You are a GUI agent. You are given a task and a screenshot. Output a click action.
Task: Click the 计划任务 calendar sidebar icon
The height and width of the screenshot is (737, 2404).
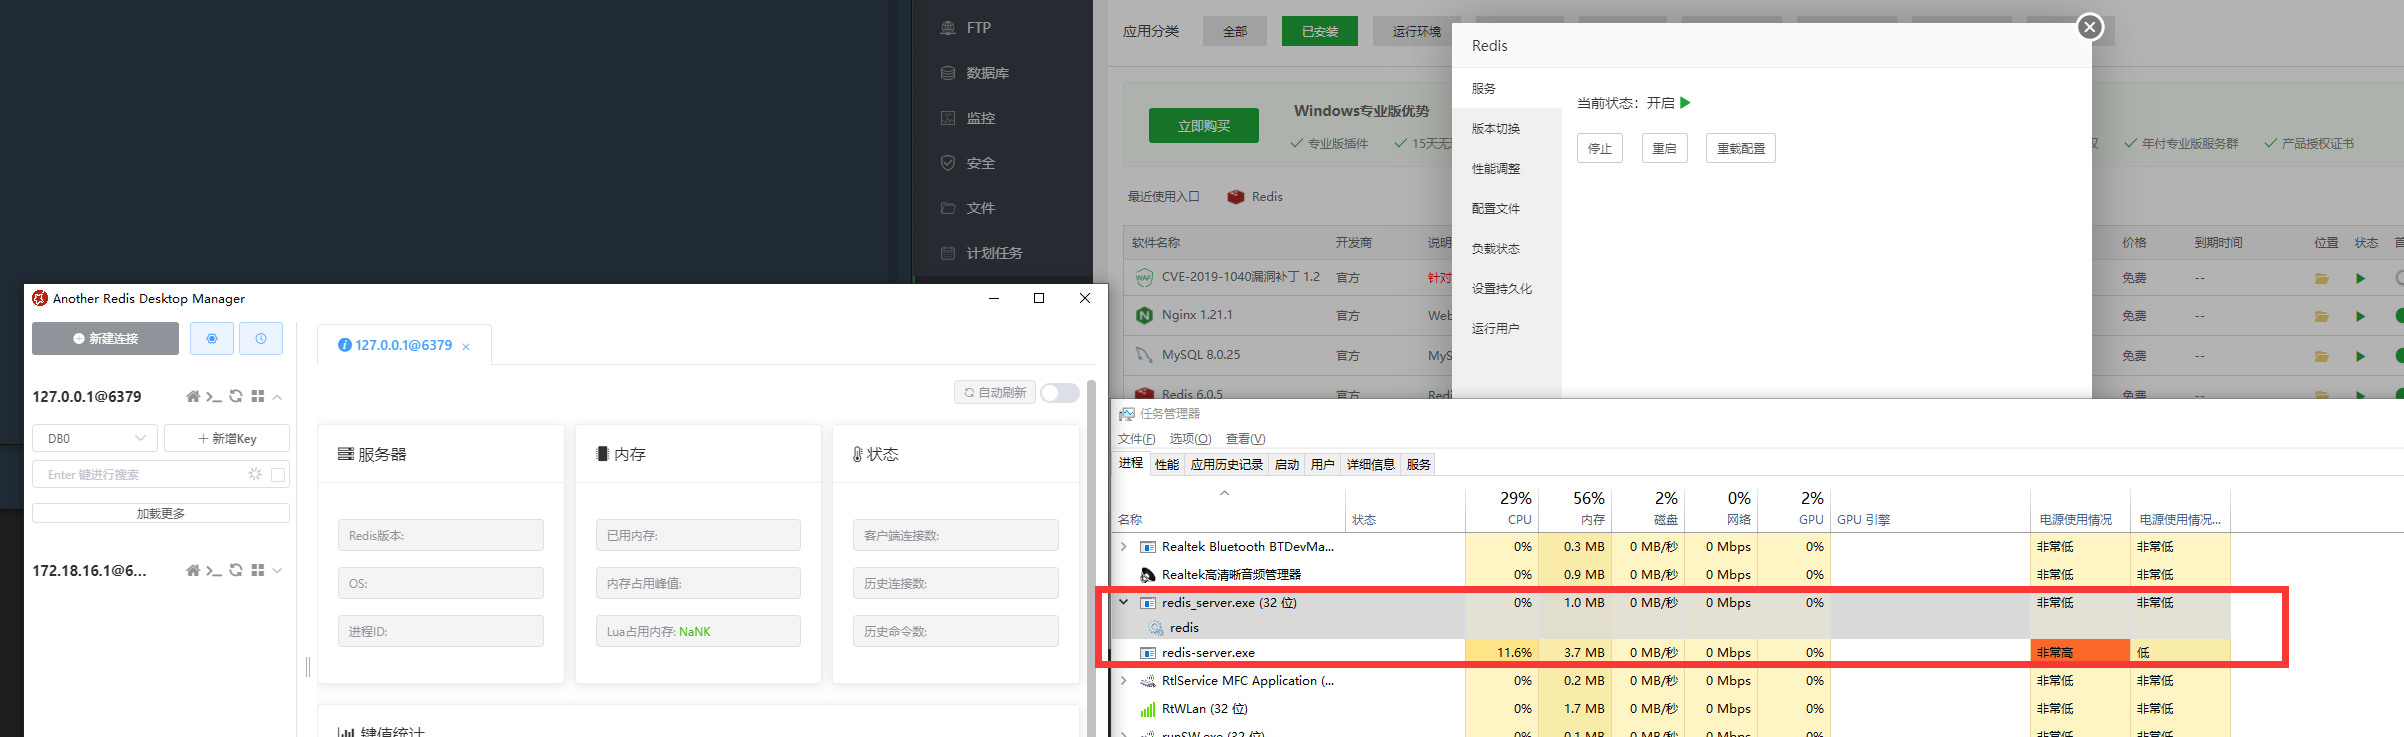click(948, 253)
